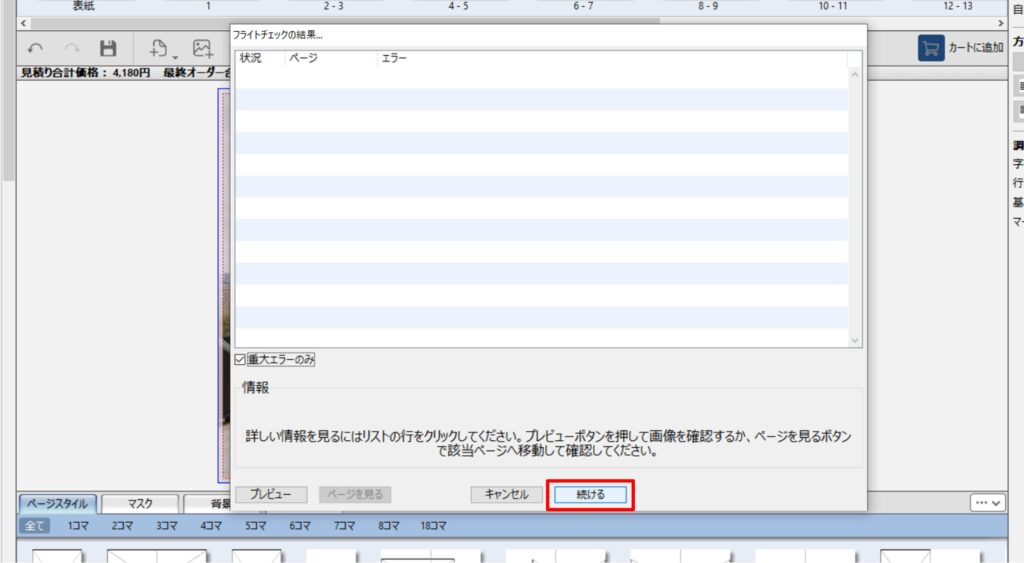1024x563 pixels.
Task: Switch to the マスク tab
Action: pos(140,504)
